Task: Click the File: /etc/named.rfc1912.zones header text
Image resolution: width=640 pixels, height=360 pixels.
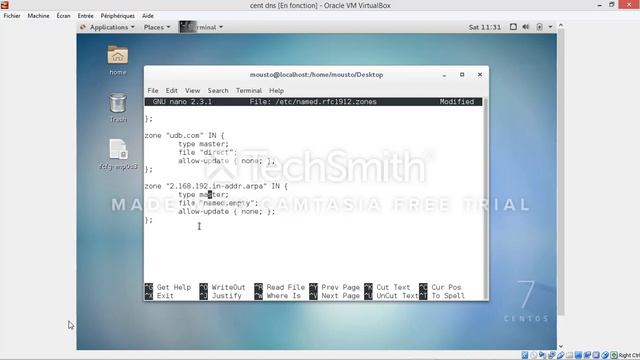Action: click(313, 102)
